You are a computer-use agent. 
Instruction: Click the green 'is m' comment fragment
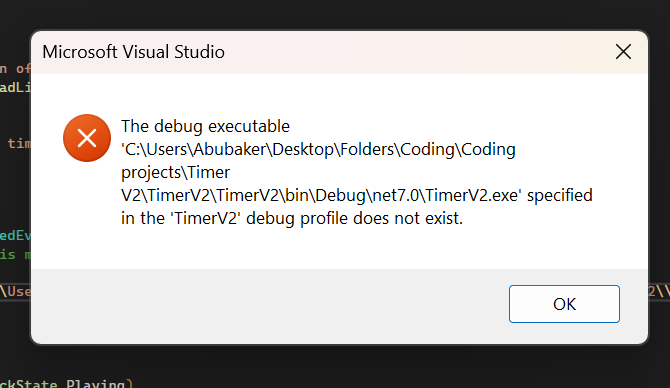click(15, 255)
